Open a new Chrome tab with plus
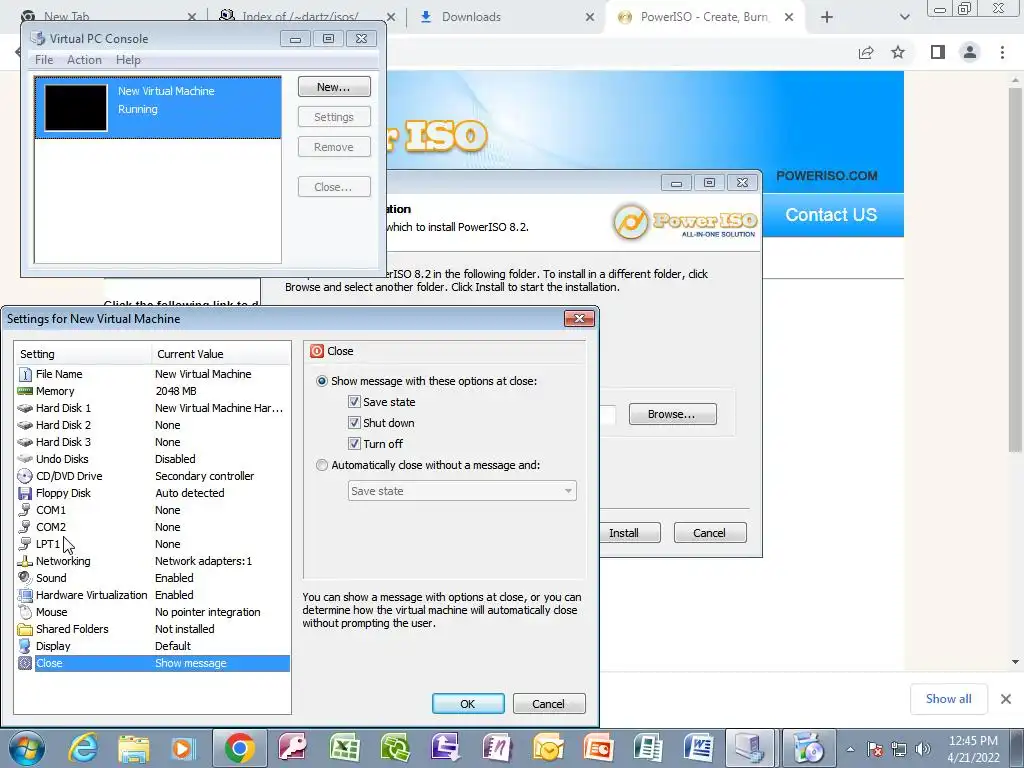 [826, 17]
